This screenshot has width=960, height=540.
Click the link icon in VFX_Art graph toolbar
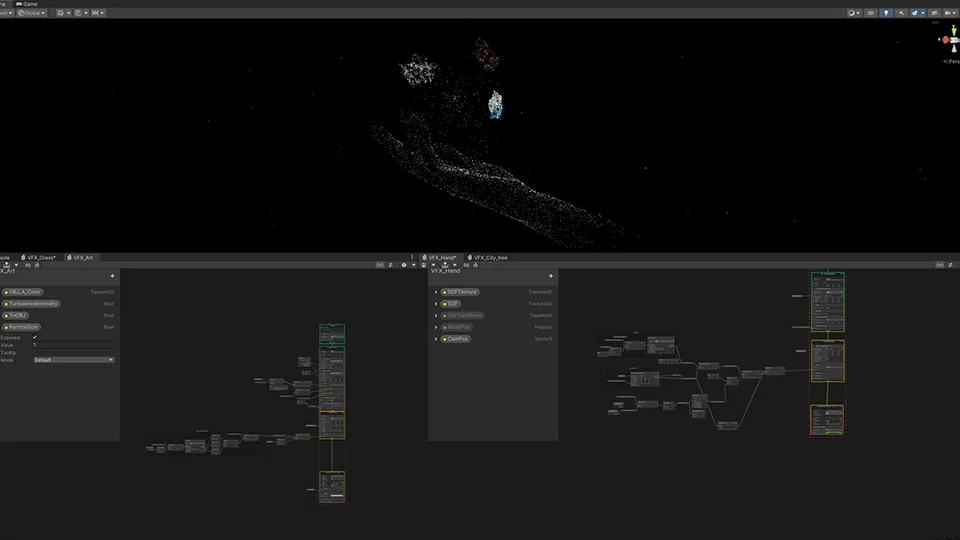pyautogui.click(x=28, y=265)
